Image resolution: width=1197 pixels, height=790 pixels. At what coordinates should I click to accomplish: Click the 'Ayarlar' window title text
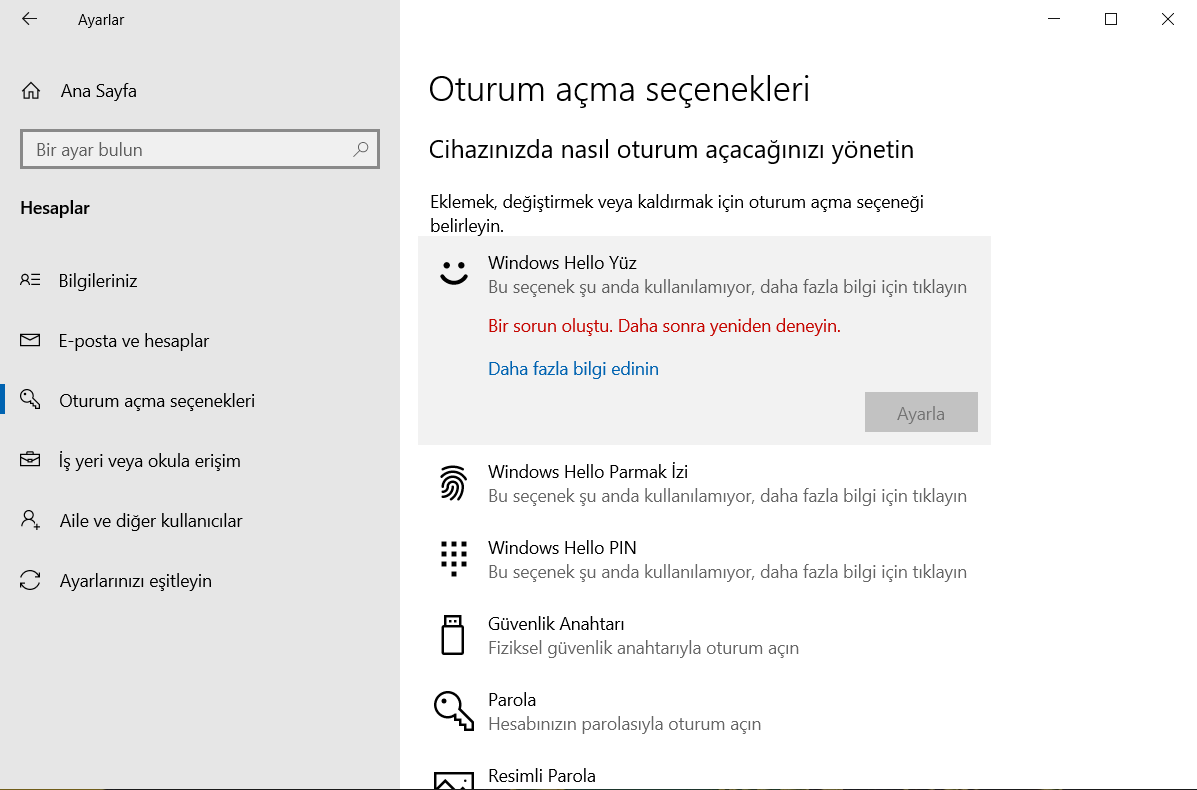(101, 20)
